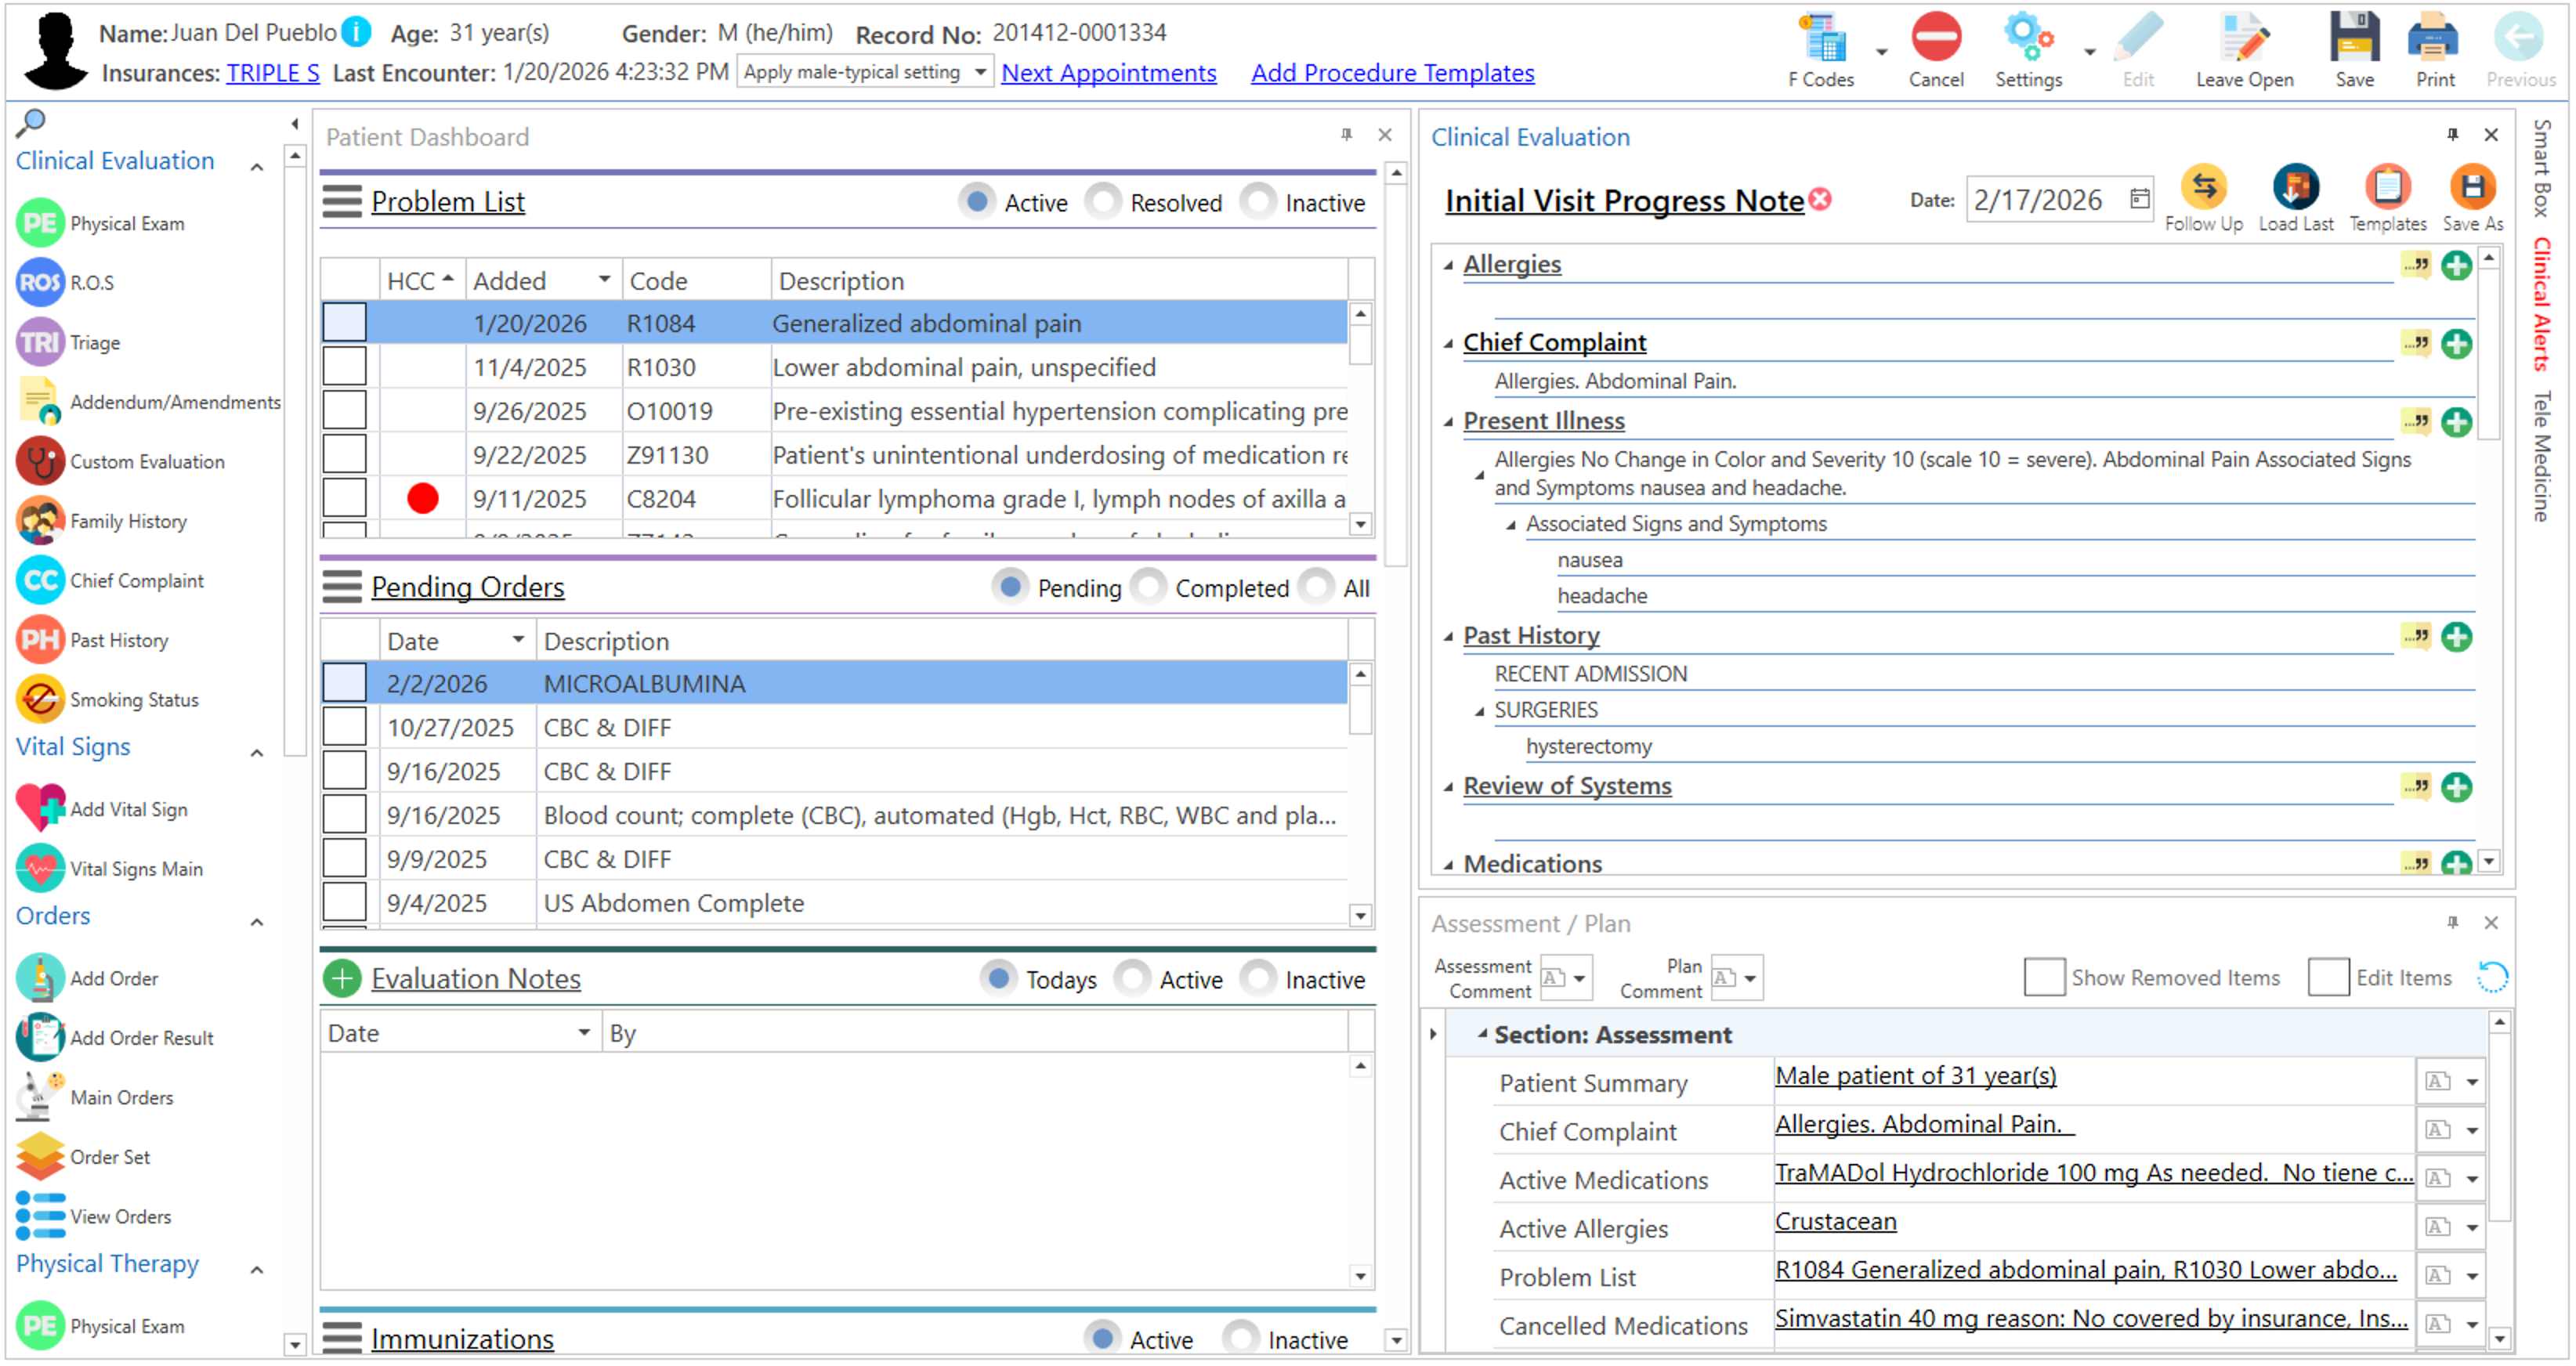The image size is (2576, 1366).
Task: Select Completed radio in Pending Orders
Action: point(1149,588)
